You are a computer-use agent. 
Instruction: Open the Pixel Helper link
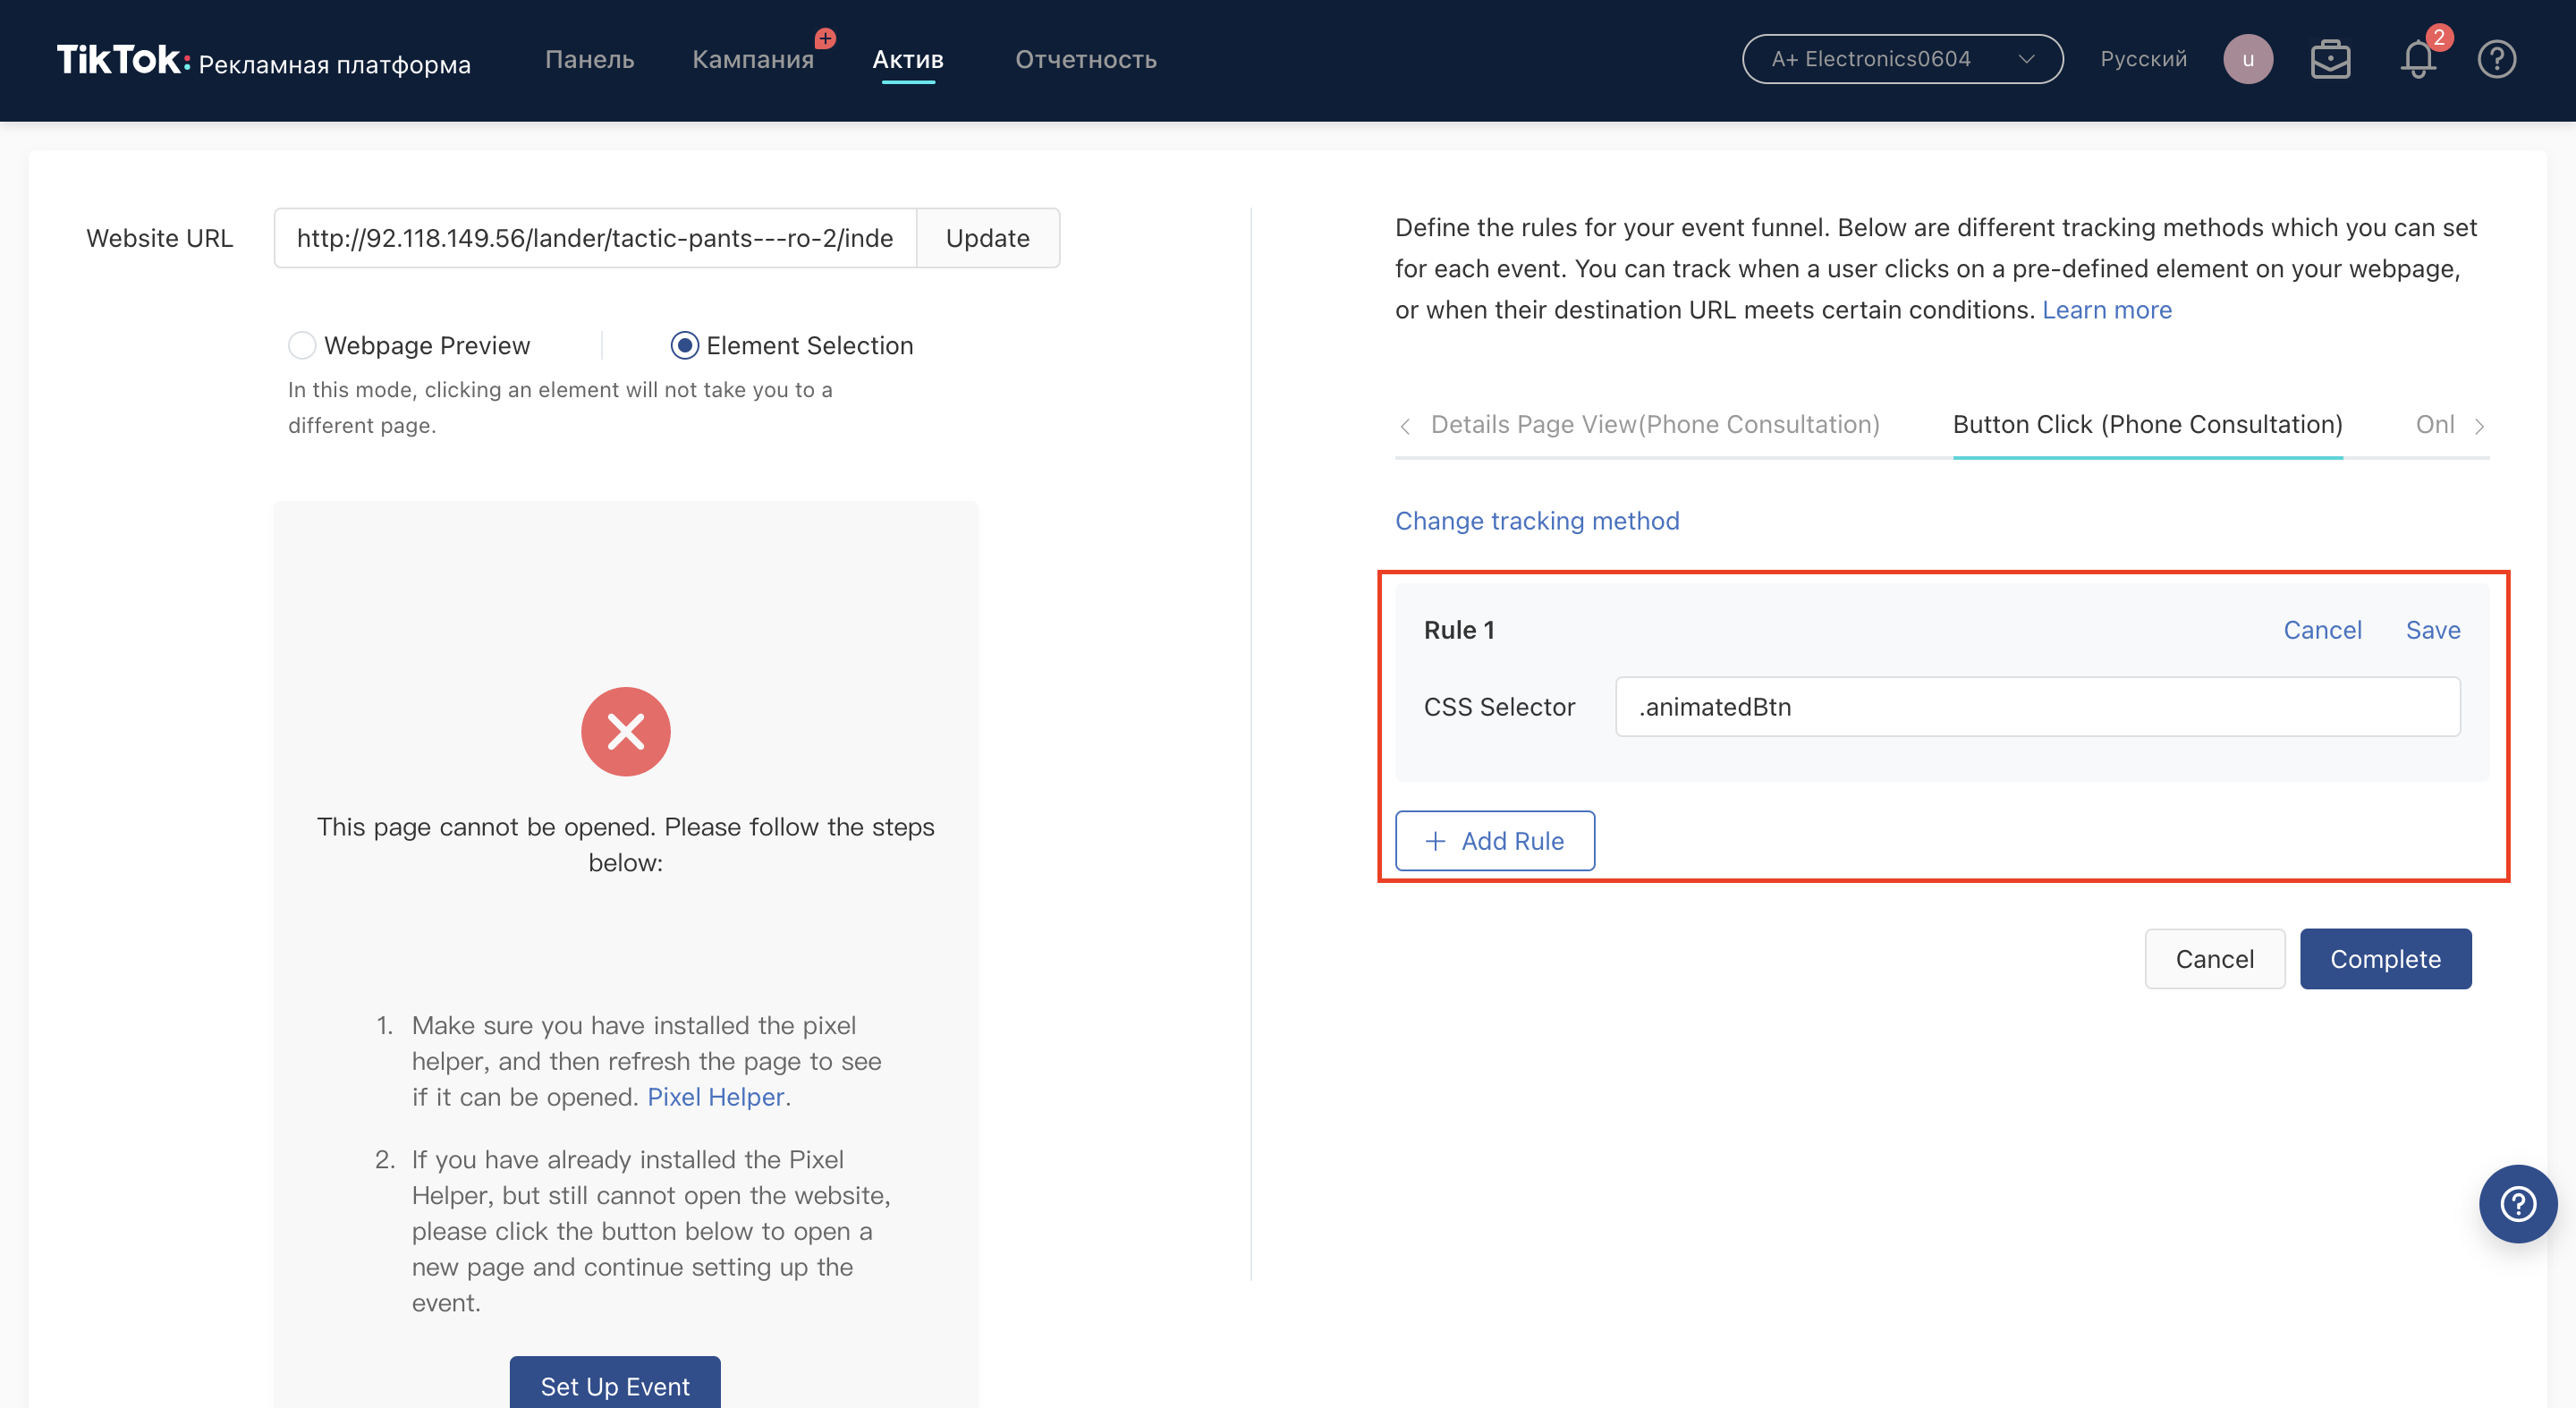(x=715, y=1097)
